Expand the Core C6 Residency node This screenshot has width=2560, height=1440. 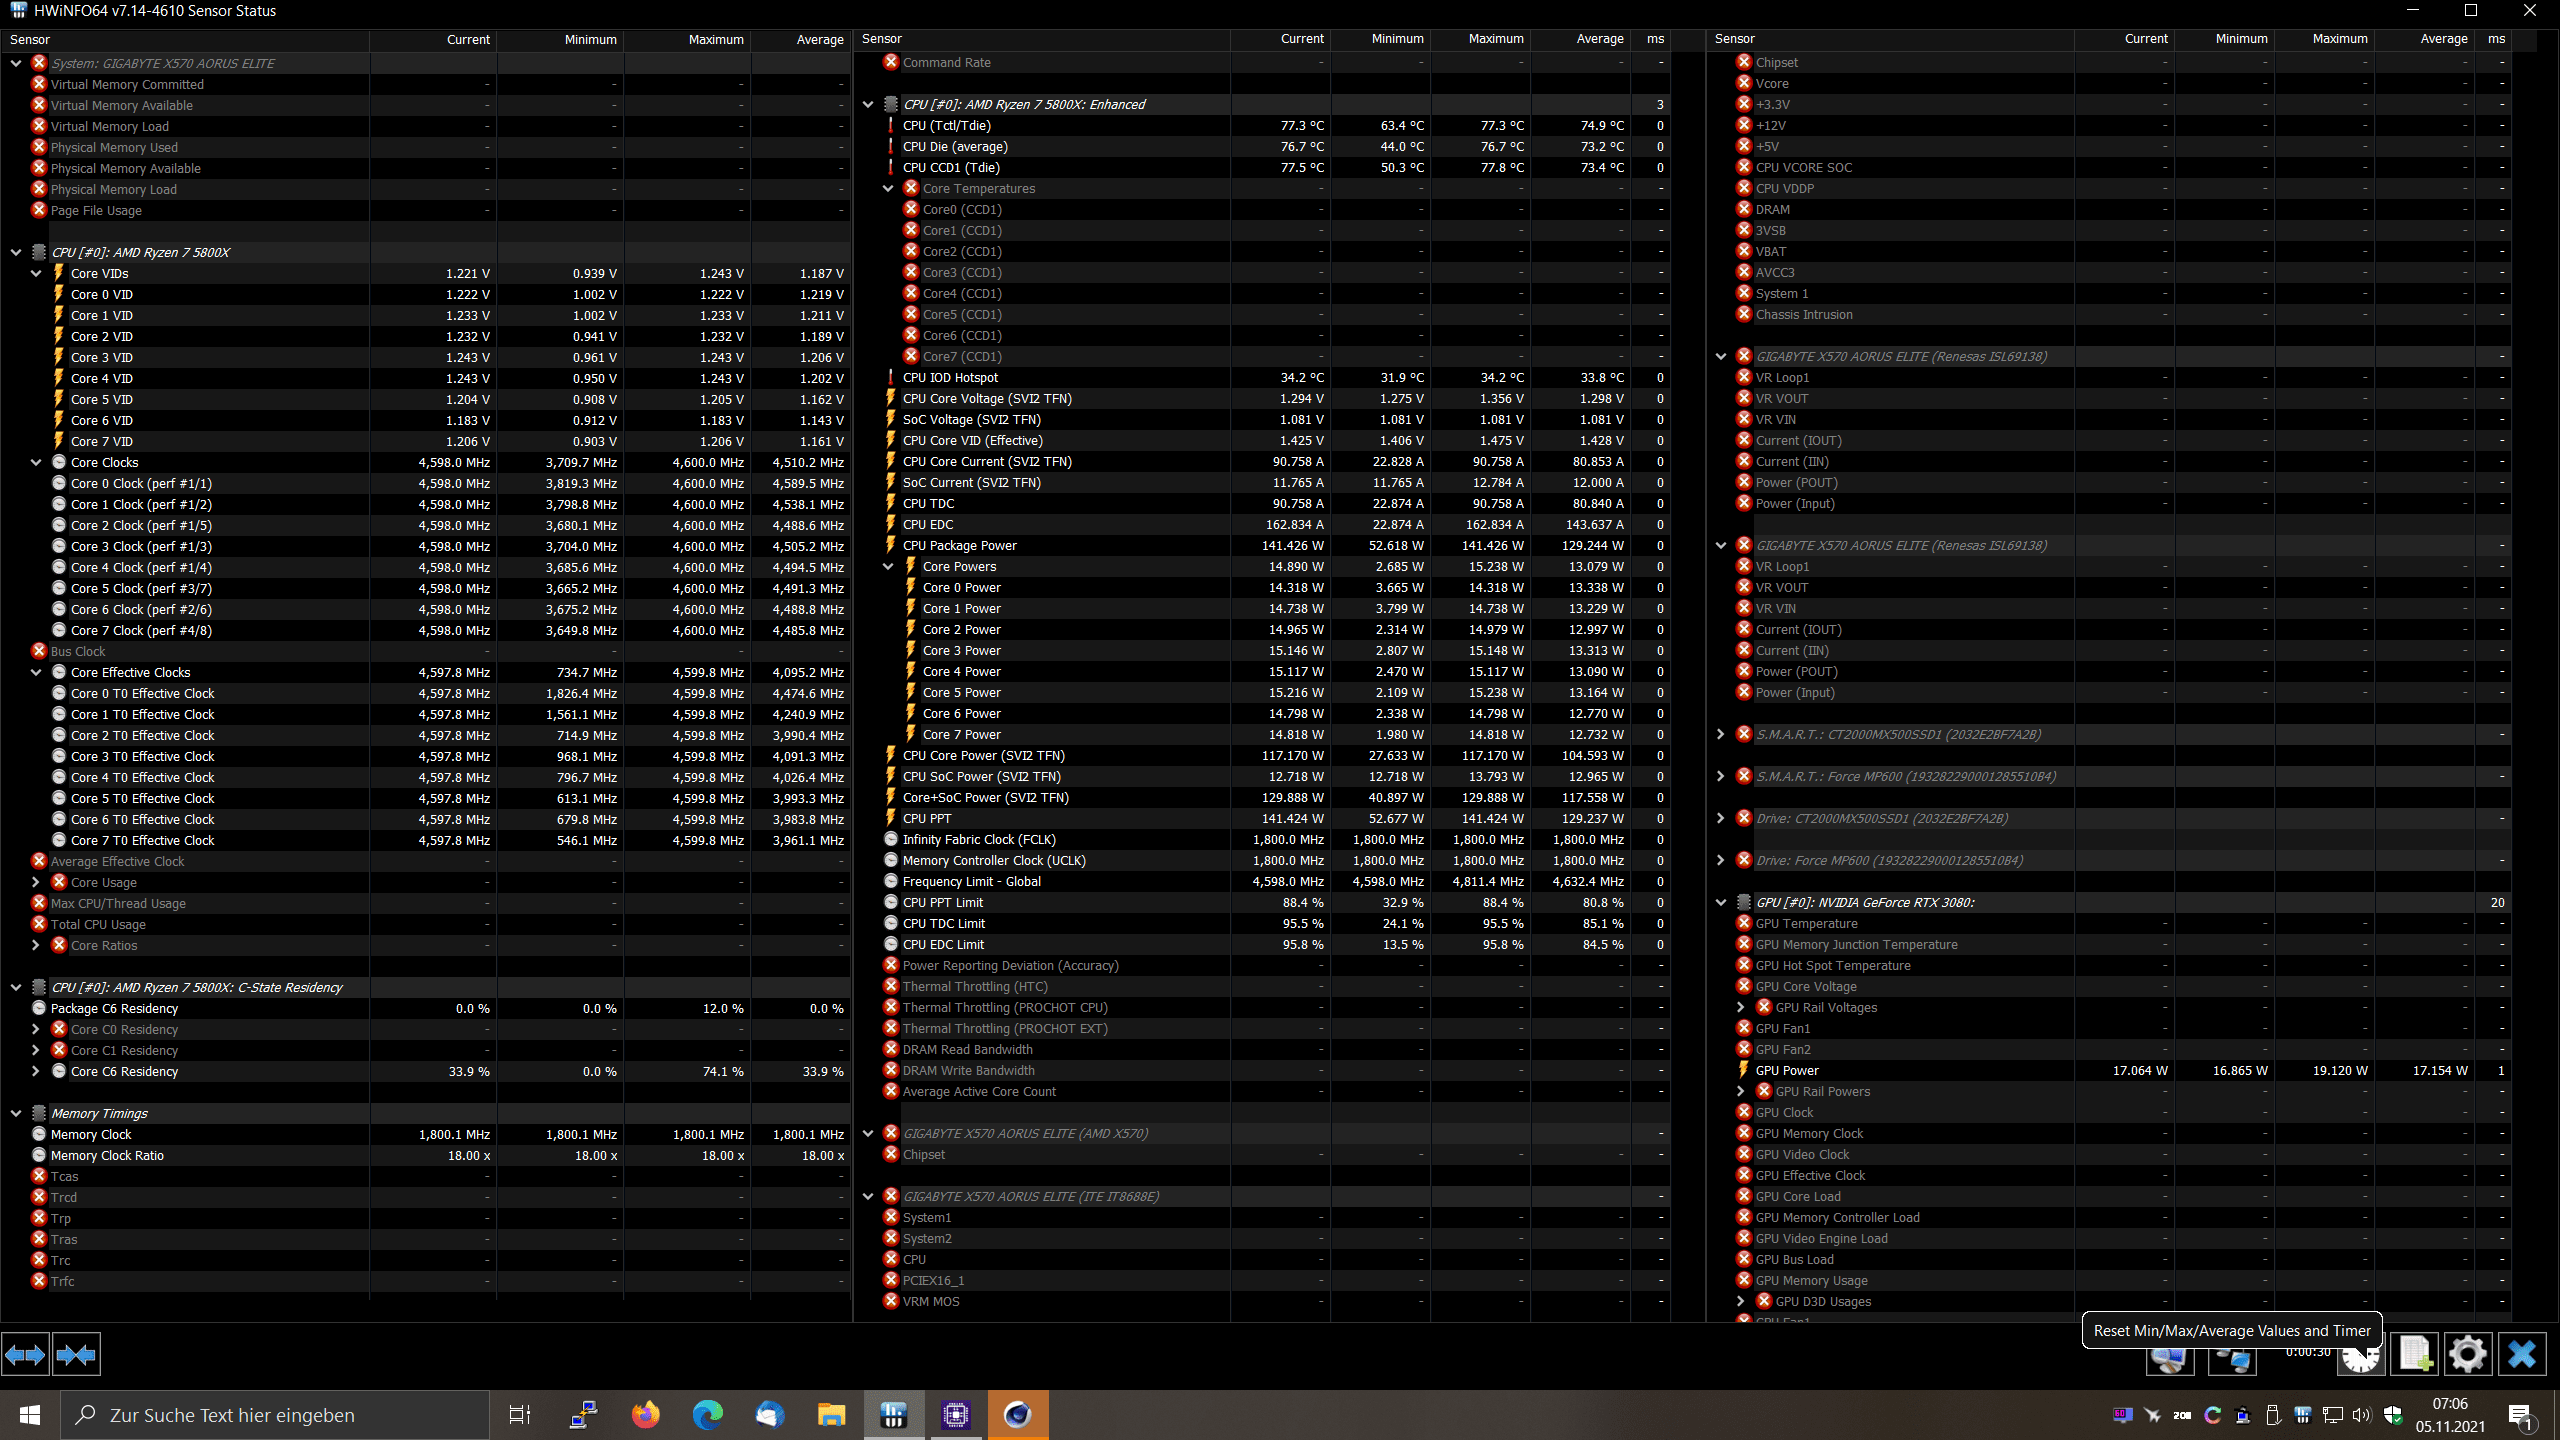(36, 1071)
